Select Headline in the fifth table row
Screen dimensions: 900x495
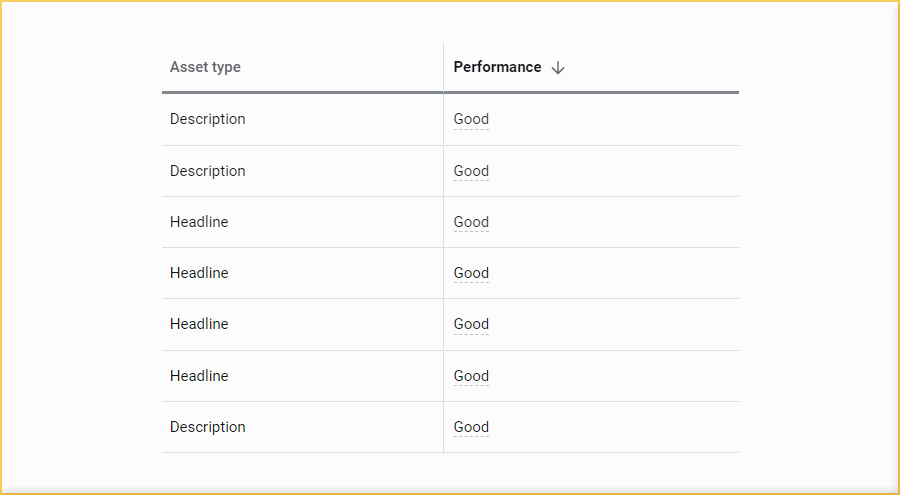click(199, 324)
